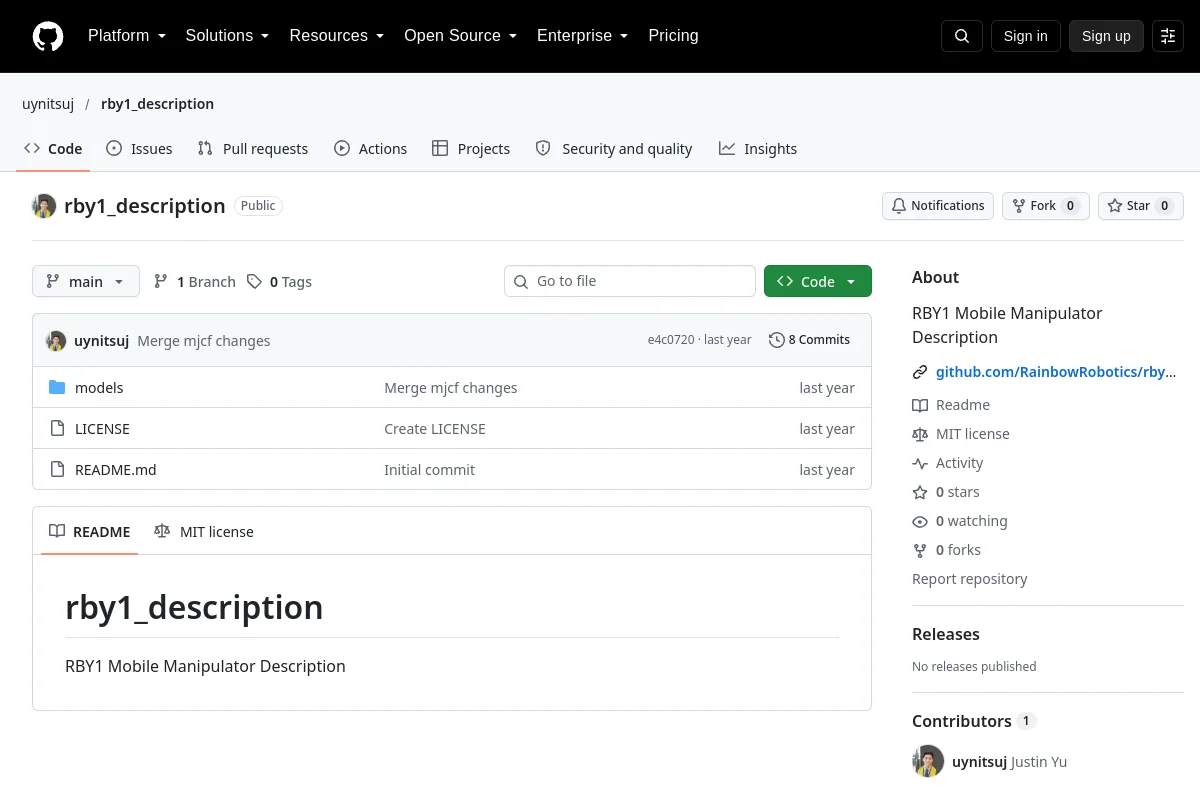The width and height of the screenshot is (1200, 800).
Task: Star the repository with Star button
Action: pyautogui.click(x=1141, y=206)
